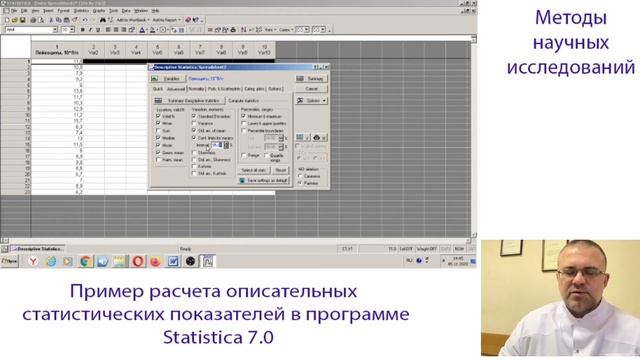The image size is (640, 360).
Task: Align text left in toolbar
Action: click(108, 30)
